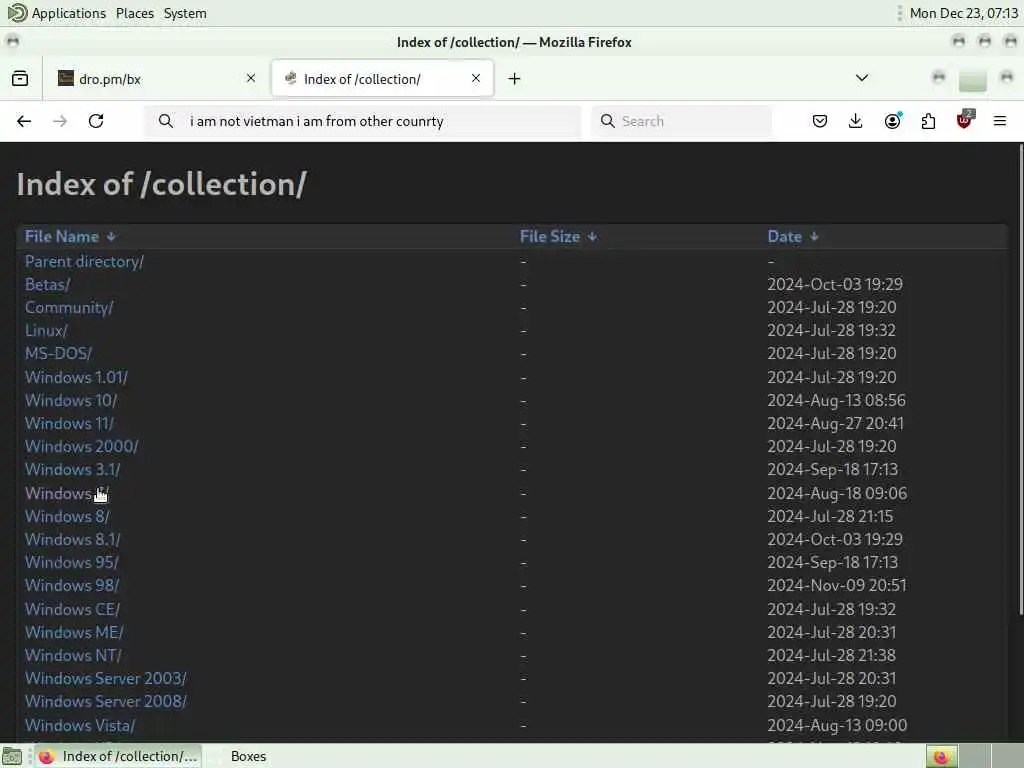Click the date 2024-Aug-27 20:41

click(835, 423)
